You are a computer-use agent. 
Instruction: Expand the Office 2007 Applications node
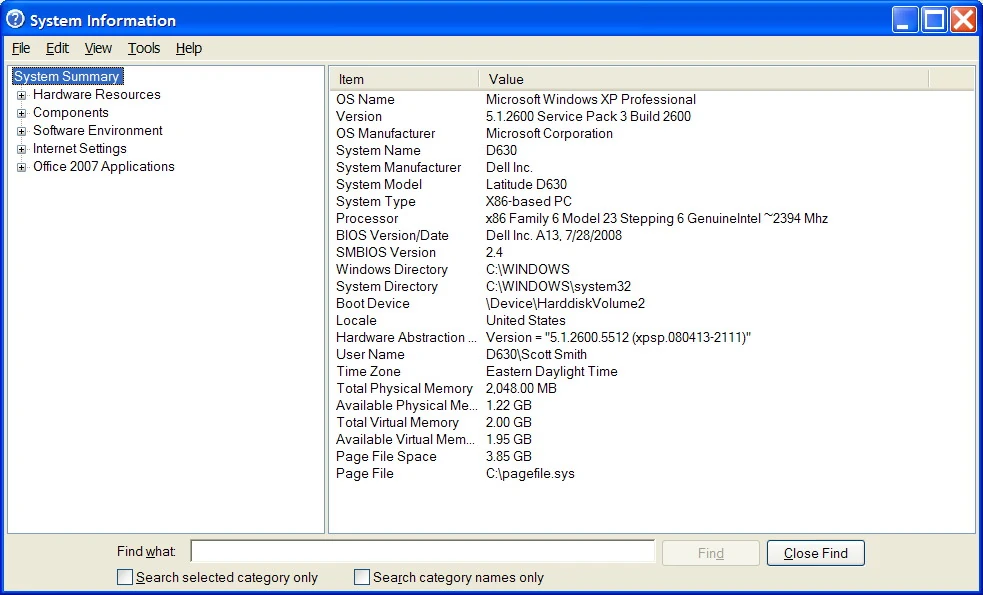(x=21, y=167)
